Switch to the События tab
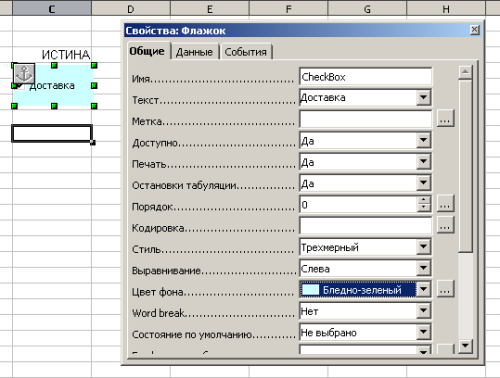500x378 pixels. tap(246, 52)
